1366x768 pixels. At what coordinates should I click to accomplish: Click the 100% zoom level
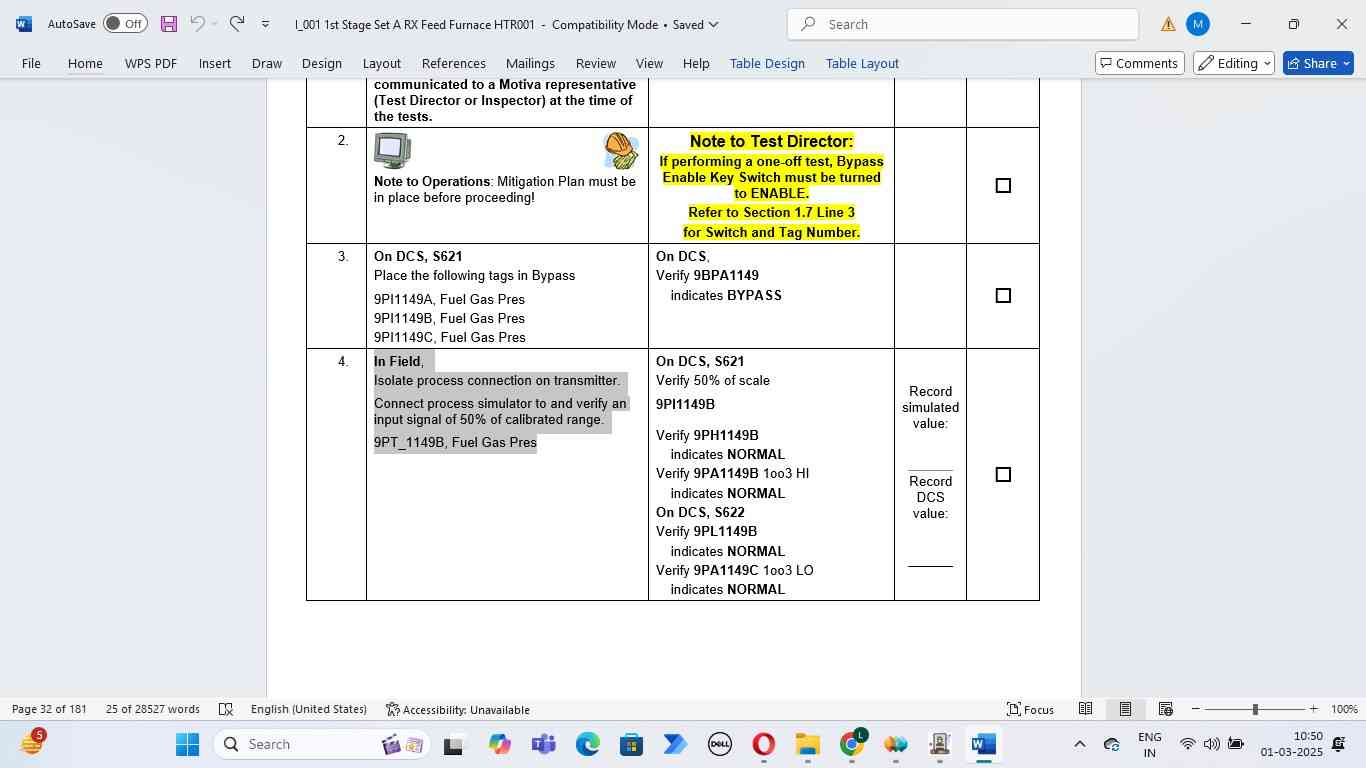[x=1344, y=709]
